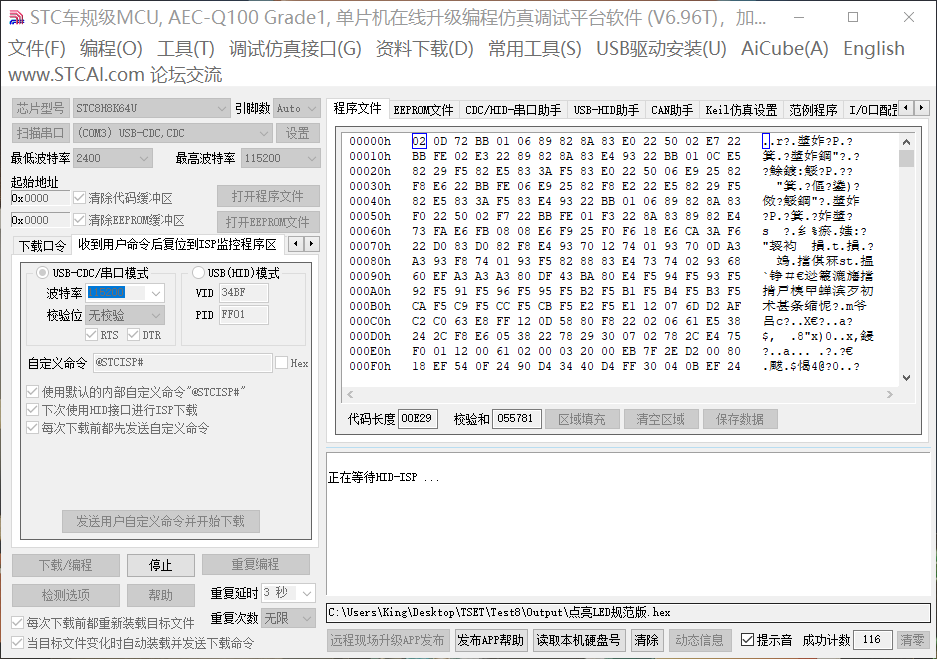Expand 最高波特率 115200 dropdown
Viewport: 937px width, 659px height.
(x=311, y=158)
